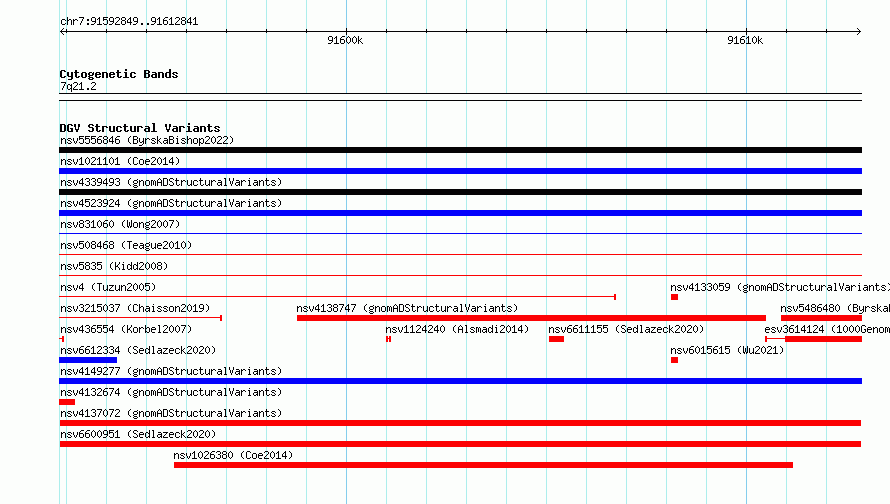Select the red bar for nsv6600951

(460, 444)
